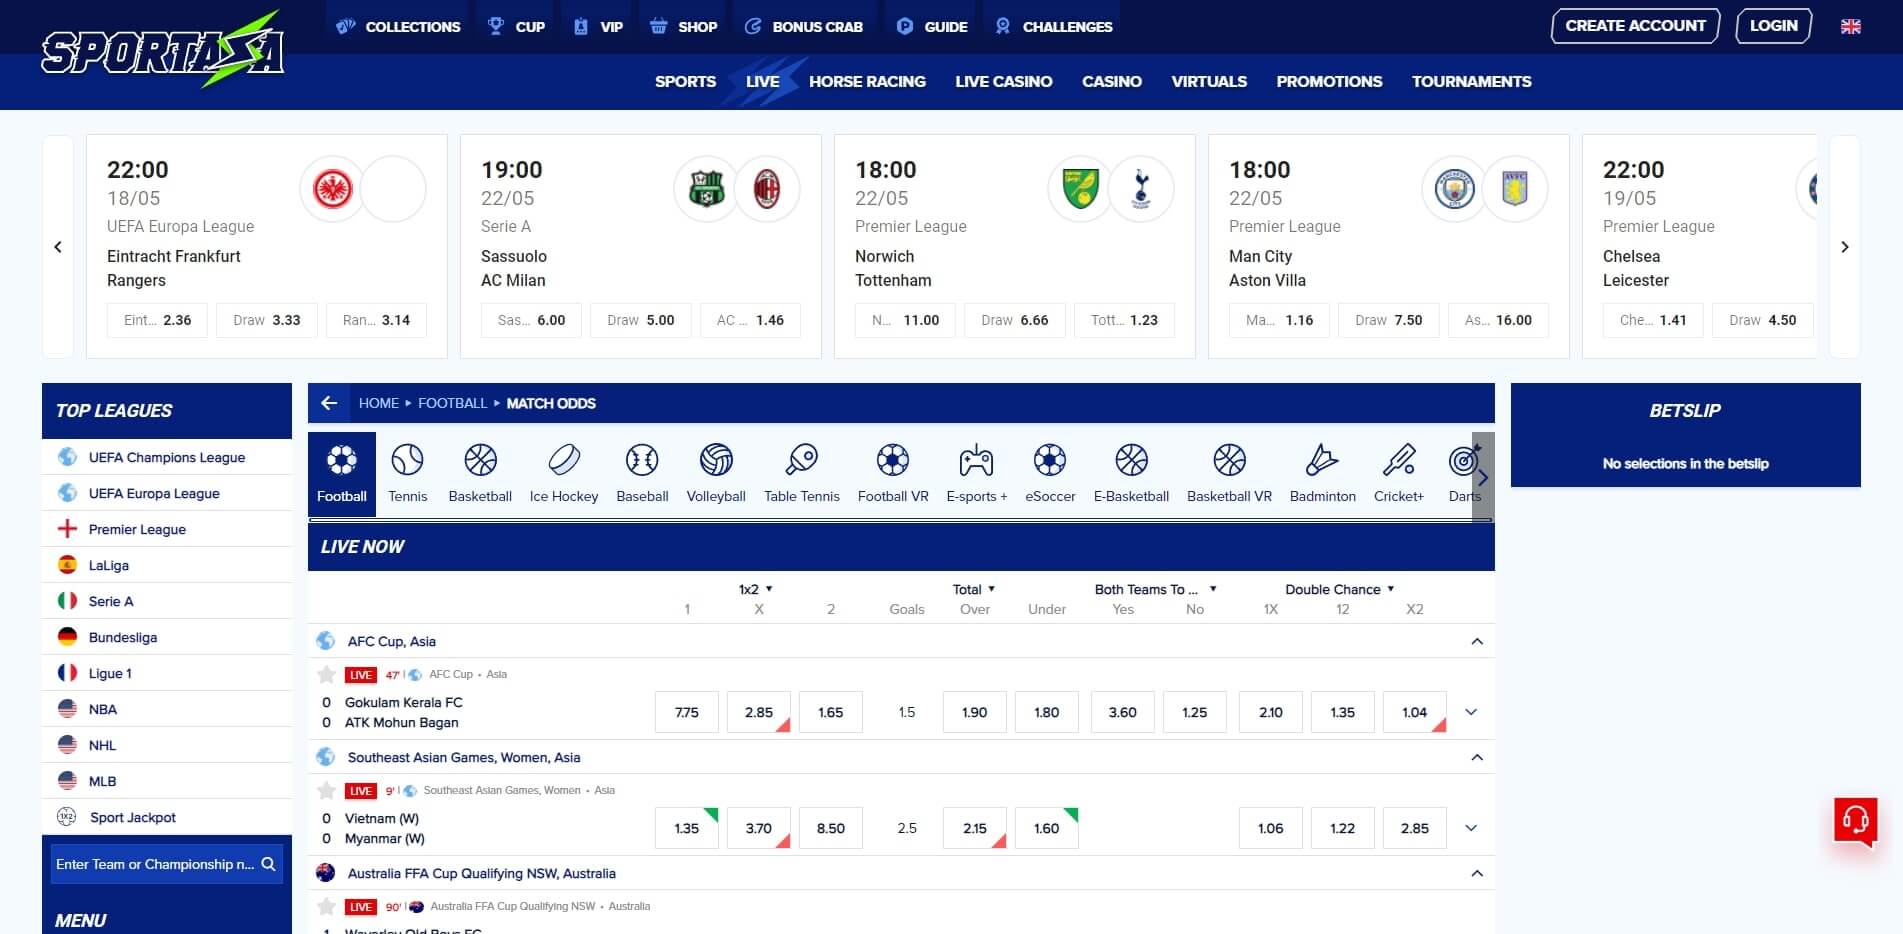Open the Total market dropdown

974,589
